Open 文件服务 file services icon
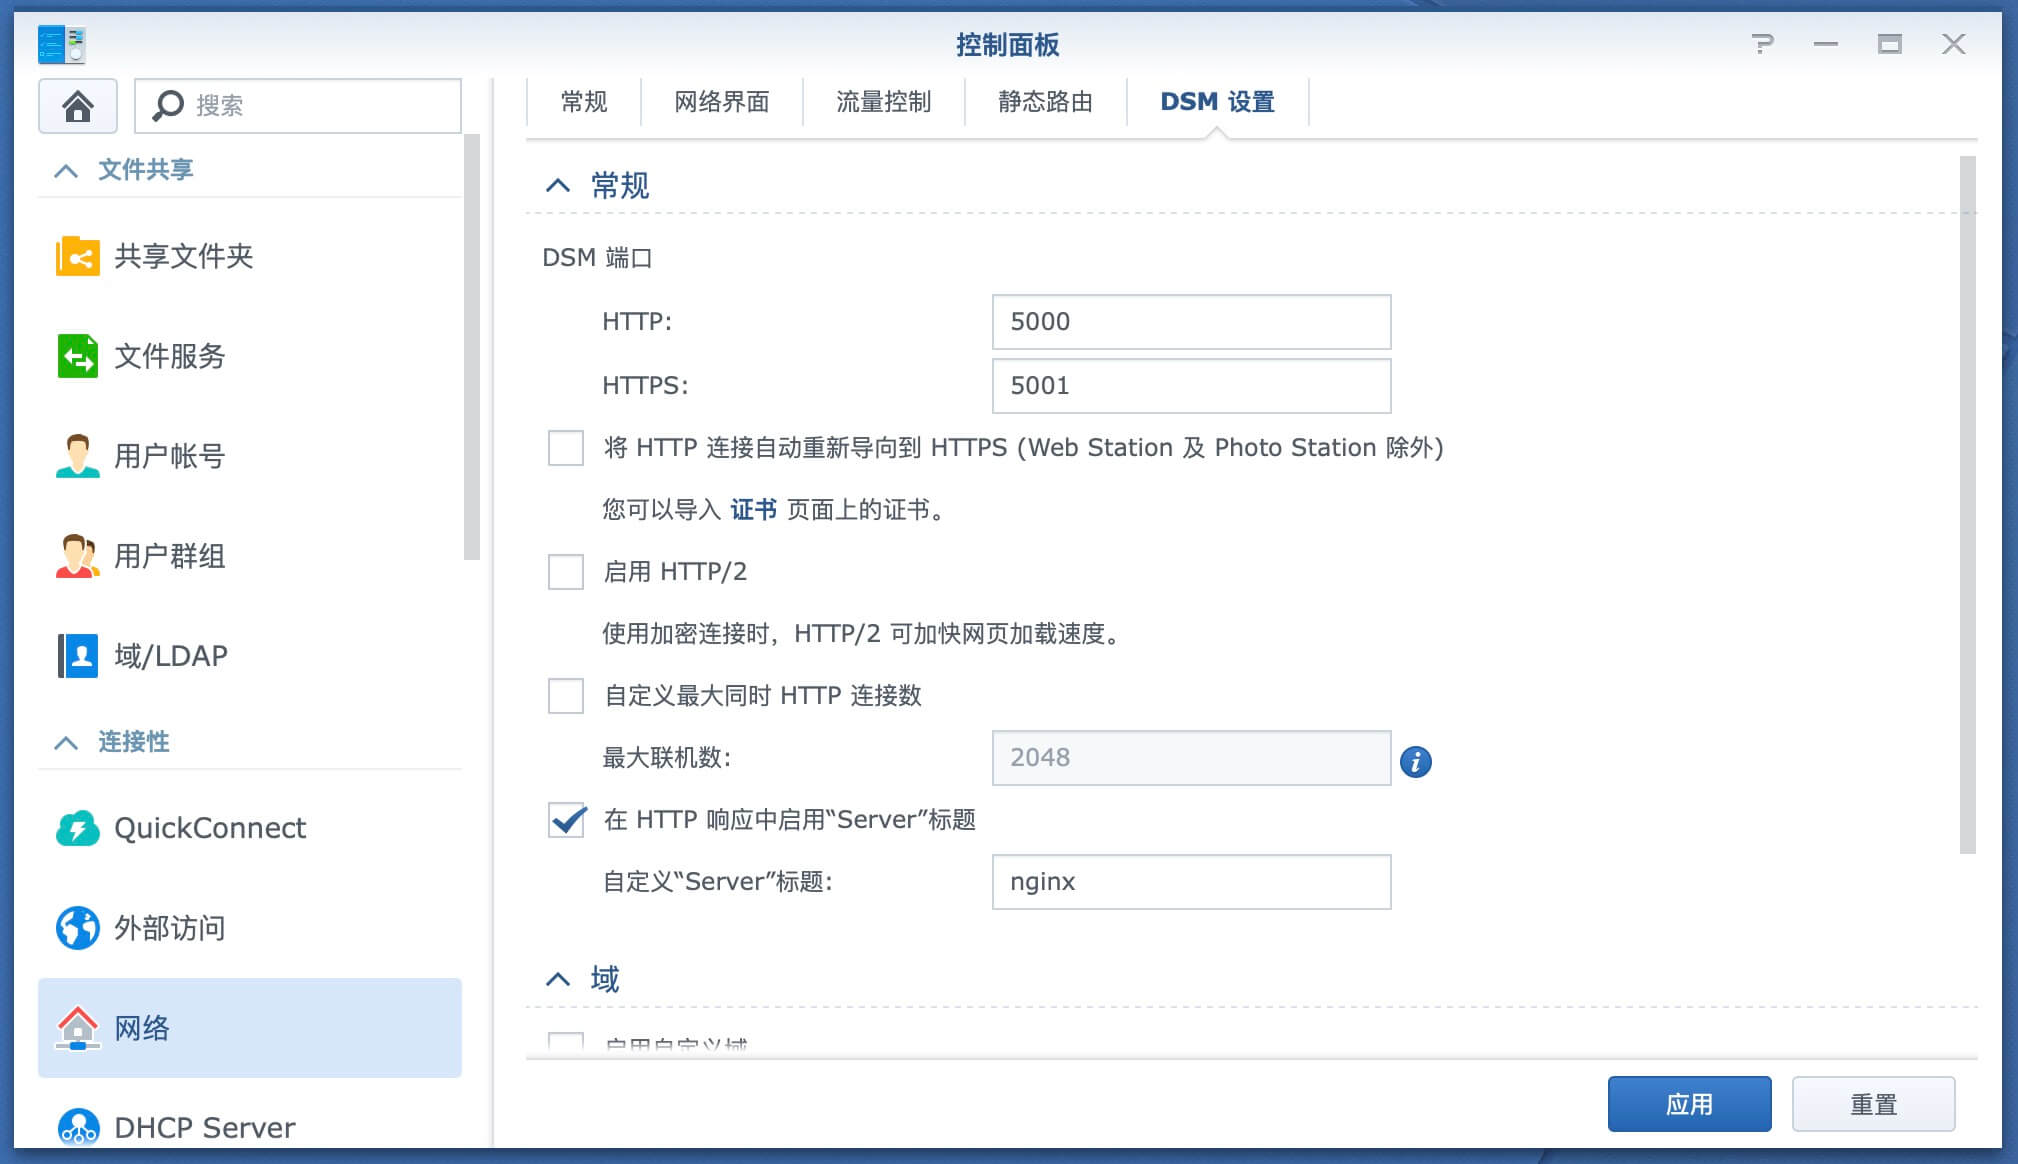 coord(78,356)
